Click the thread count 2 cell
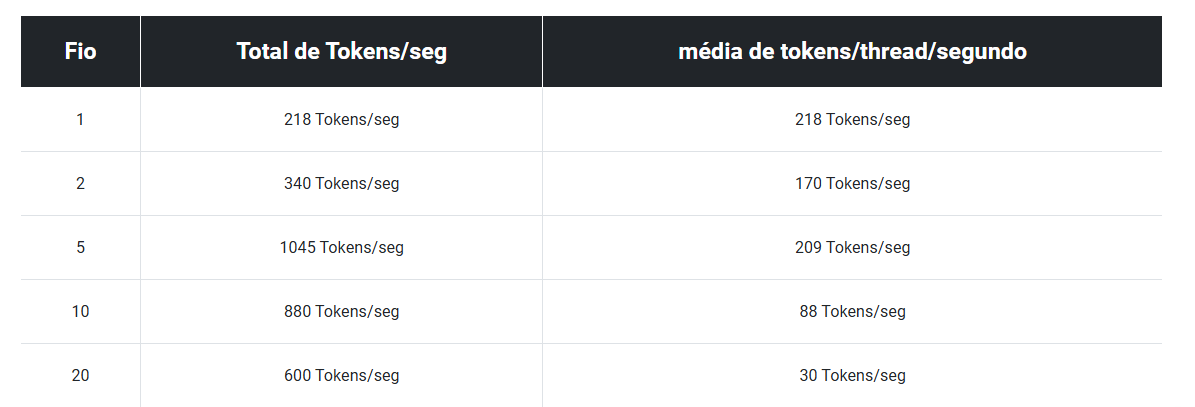The height and width of the screenshot is (407, 1195). point(80,184)
